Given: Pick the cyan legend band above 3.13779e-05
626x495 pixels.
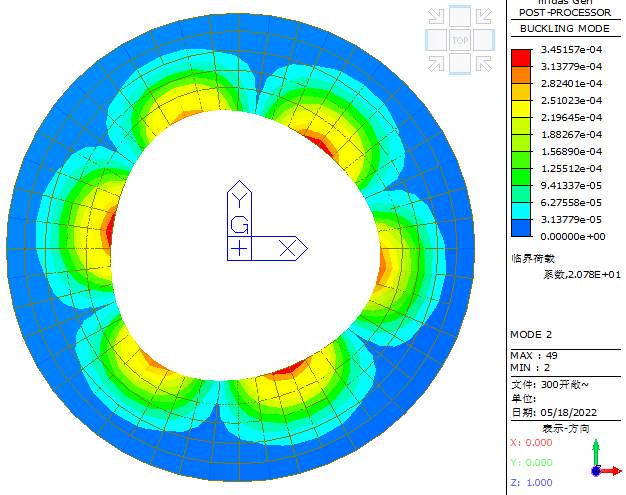Looking at the screenshot, I should pos(521,211).
